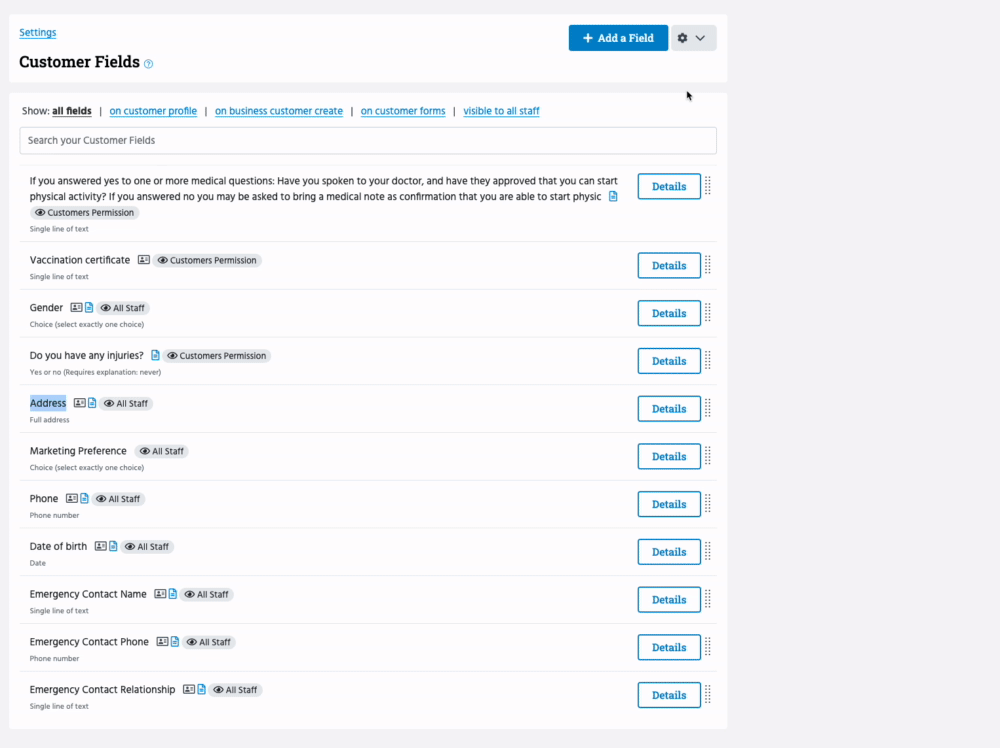Image resolution: width=1000 pixels, height=748 pixels.
Task: Click the profile card icon next to Vaccination certificate
Action: pyautogui.click(x=144, y=260)
